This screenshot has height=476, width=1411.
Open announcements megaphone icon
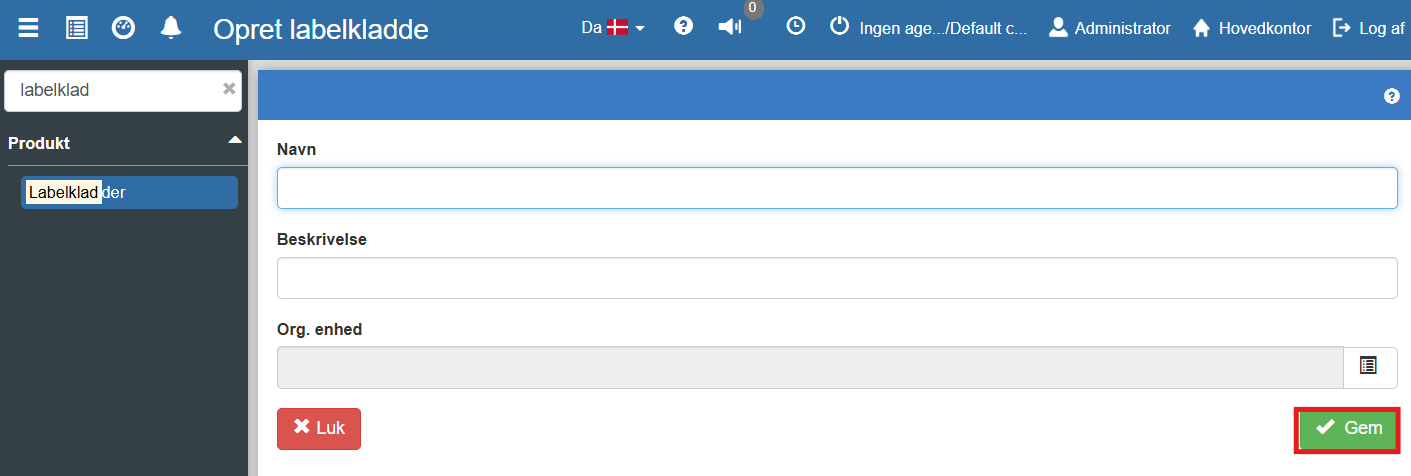pos(730,27)
